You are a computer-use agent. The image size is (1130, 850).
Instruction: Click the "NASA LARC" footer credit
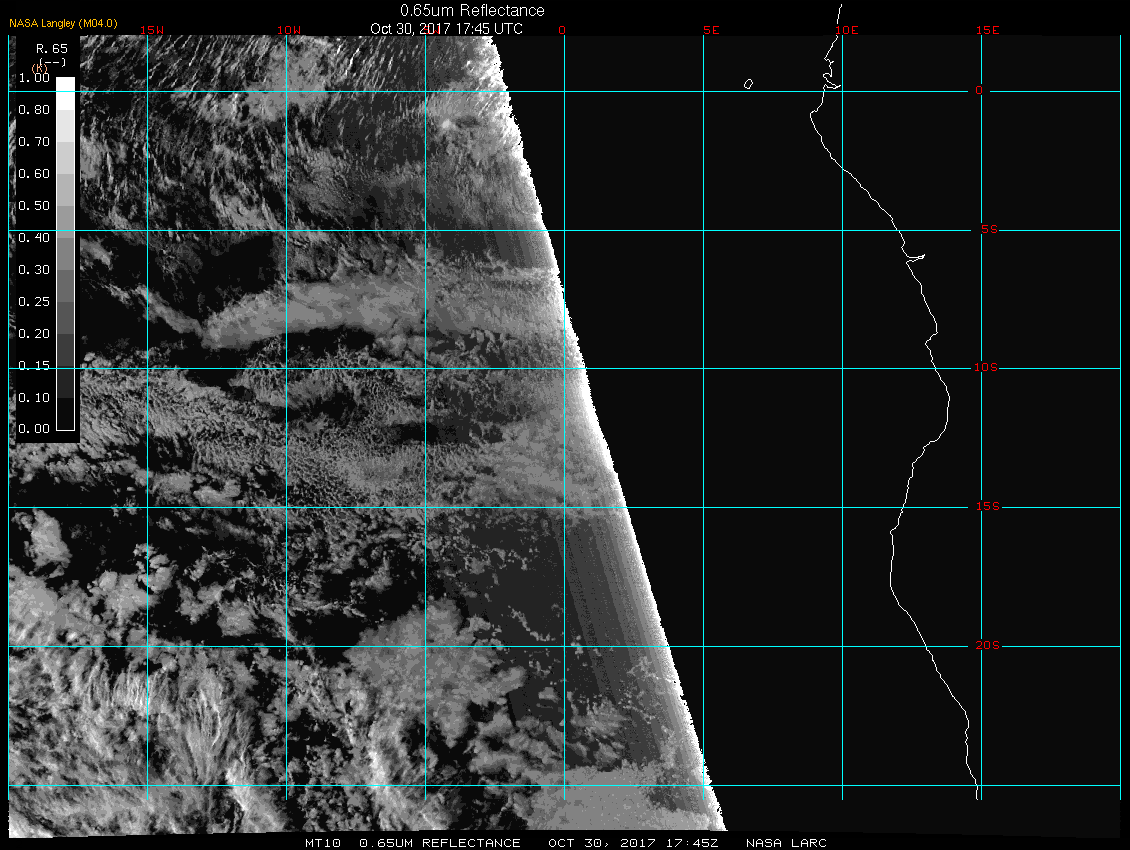point(786,843)
